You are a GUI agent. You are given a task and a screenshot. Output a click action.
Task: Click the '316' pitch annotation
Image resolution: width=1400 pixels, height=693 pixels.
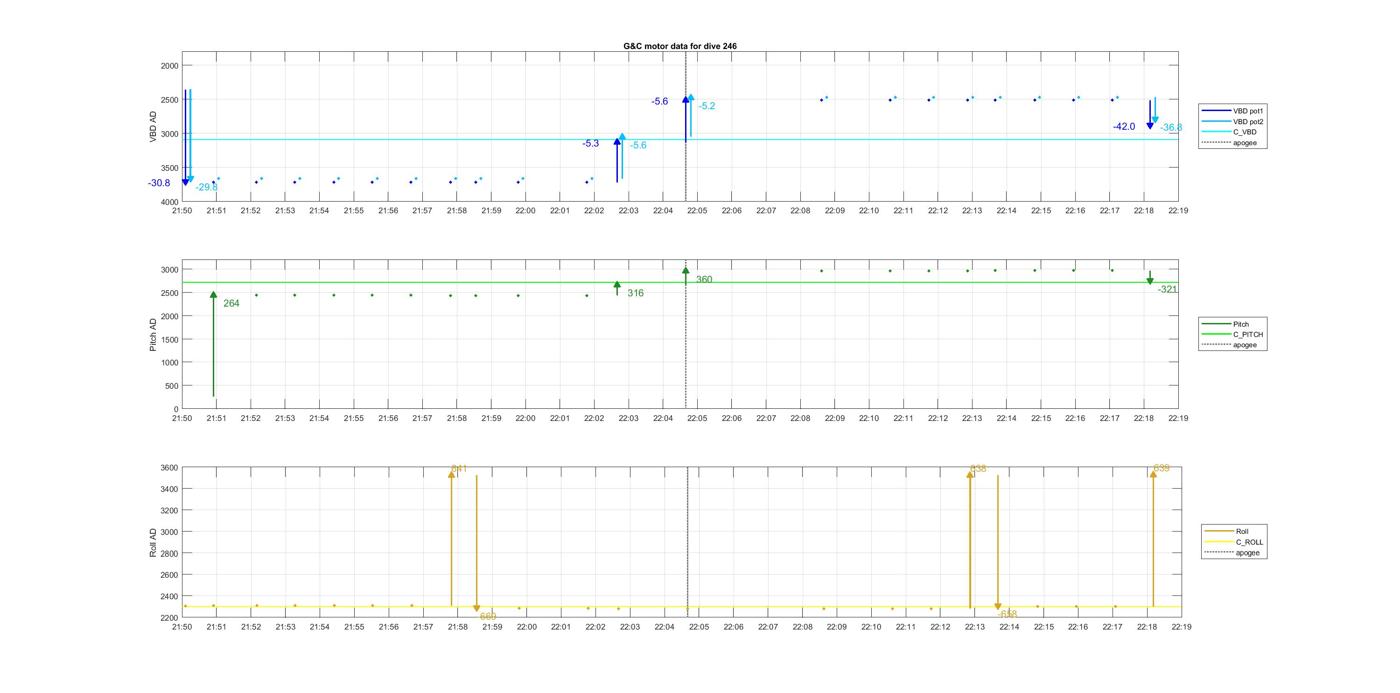tap(635, 293)
